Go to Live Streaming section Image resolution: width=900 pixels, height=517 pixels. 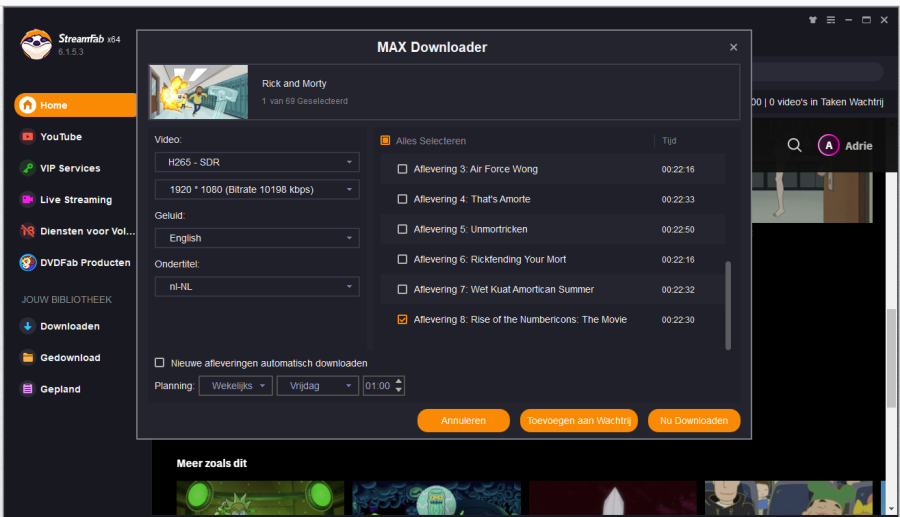[x=75, y=200]
